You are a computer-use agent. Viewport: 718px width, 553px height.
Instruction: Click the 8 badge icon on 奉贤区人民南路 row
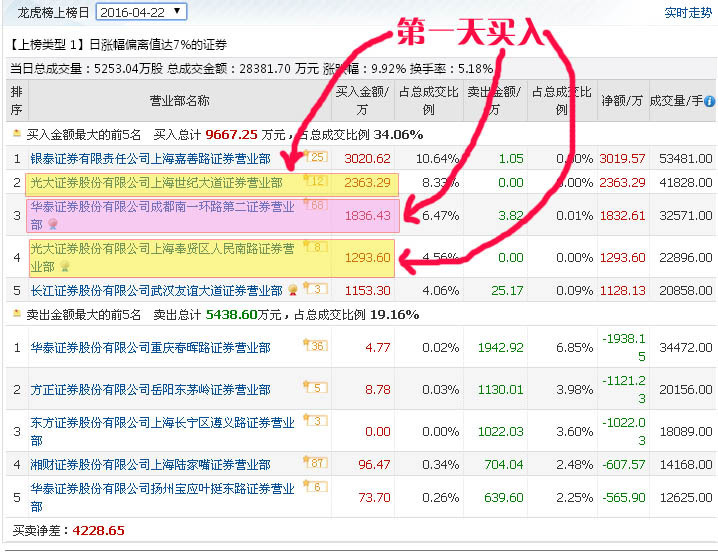tap(315, 247)
